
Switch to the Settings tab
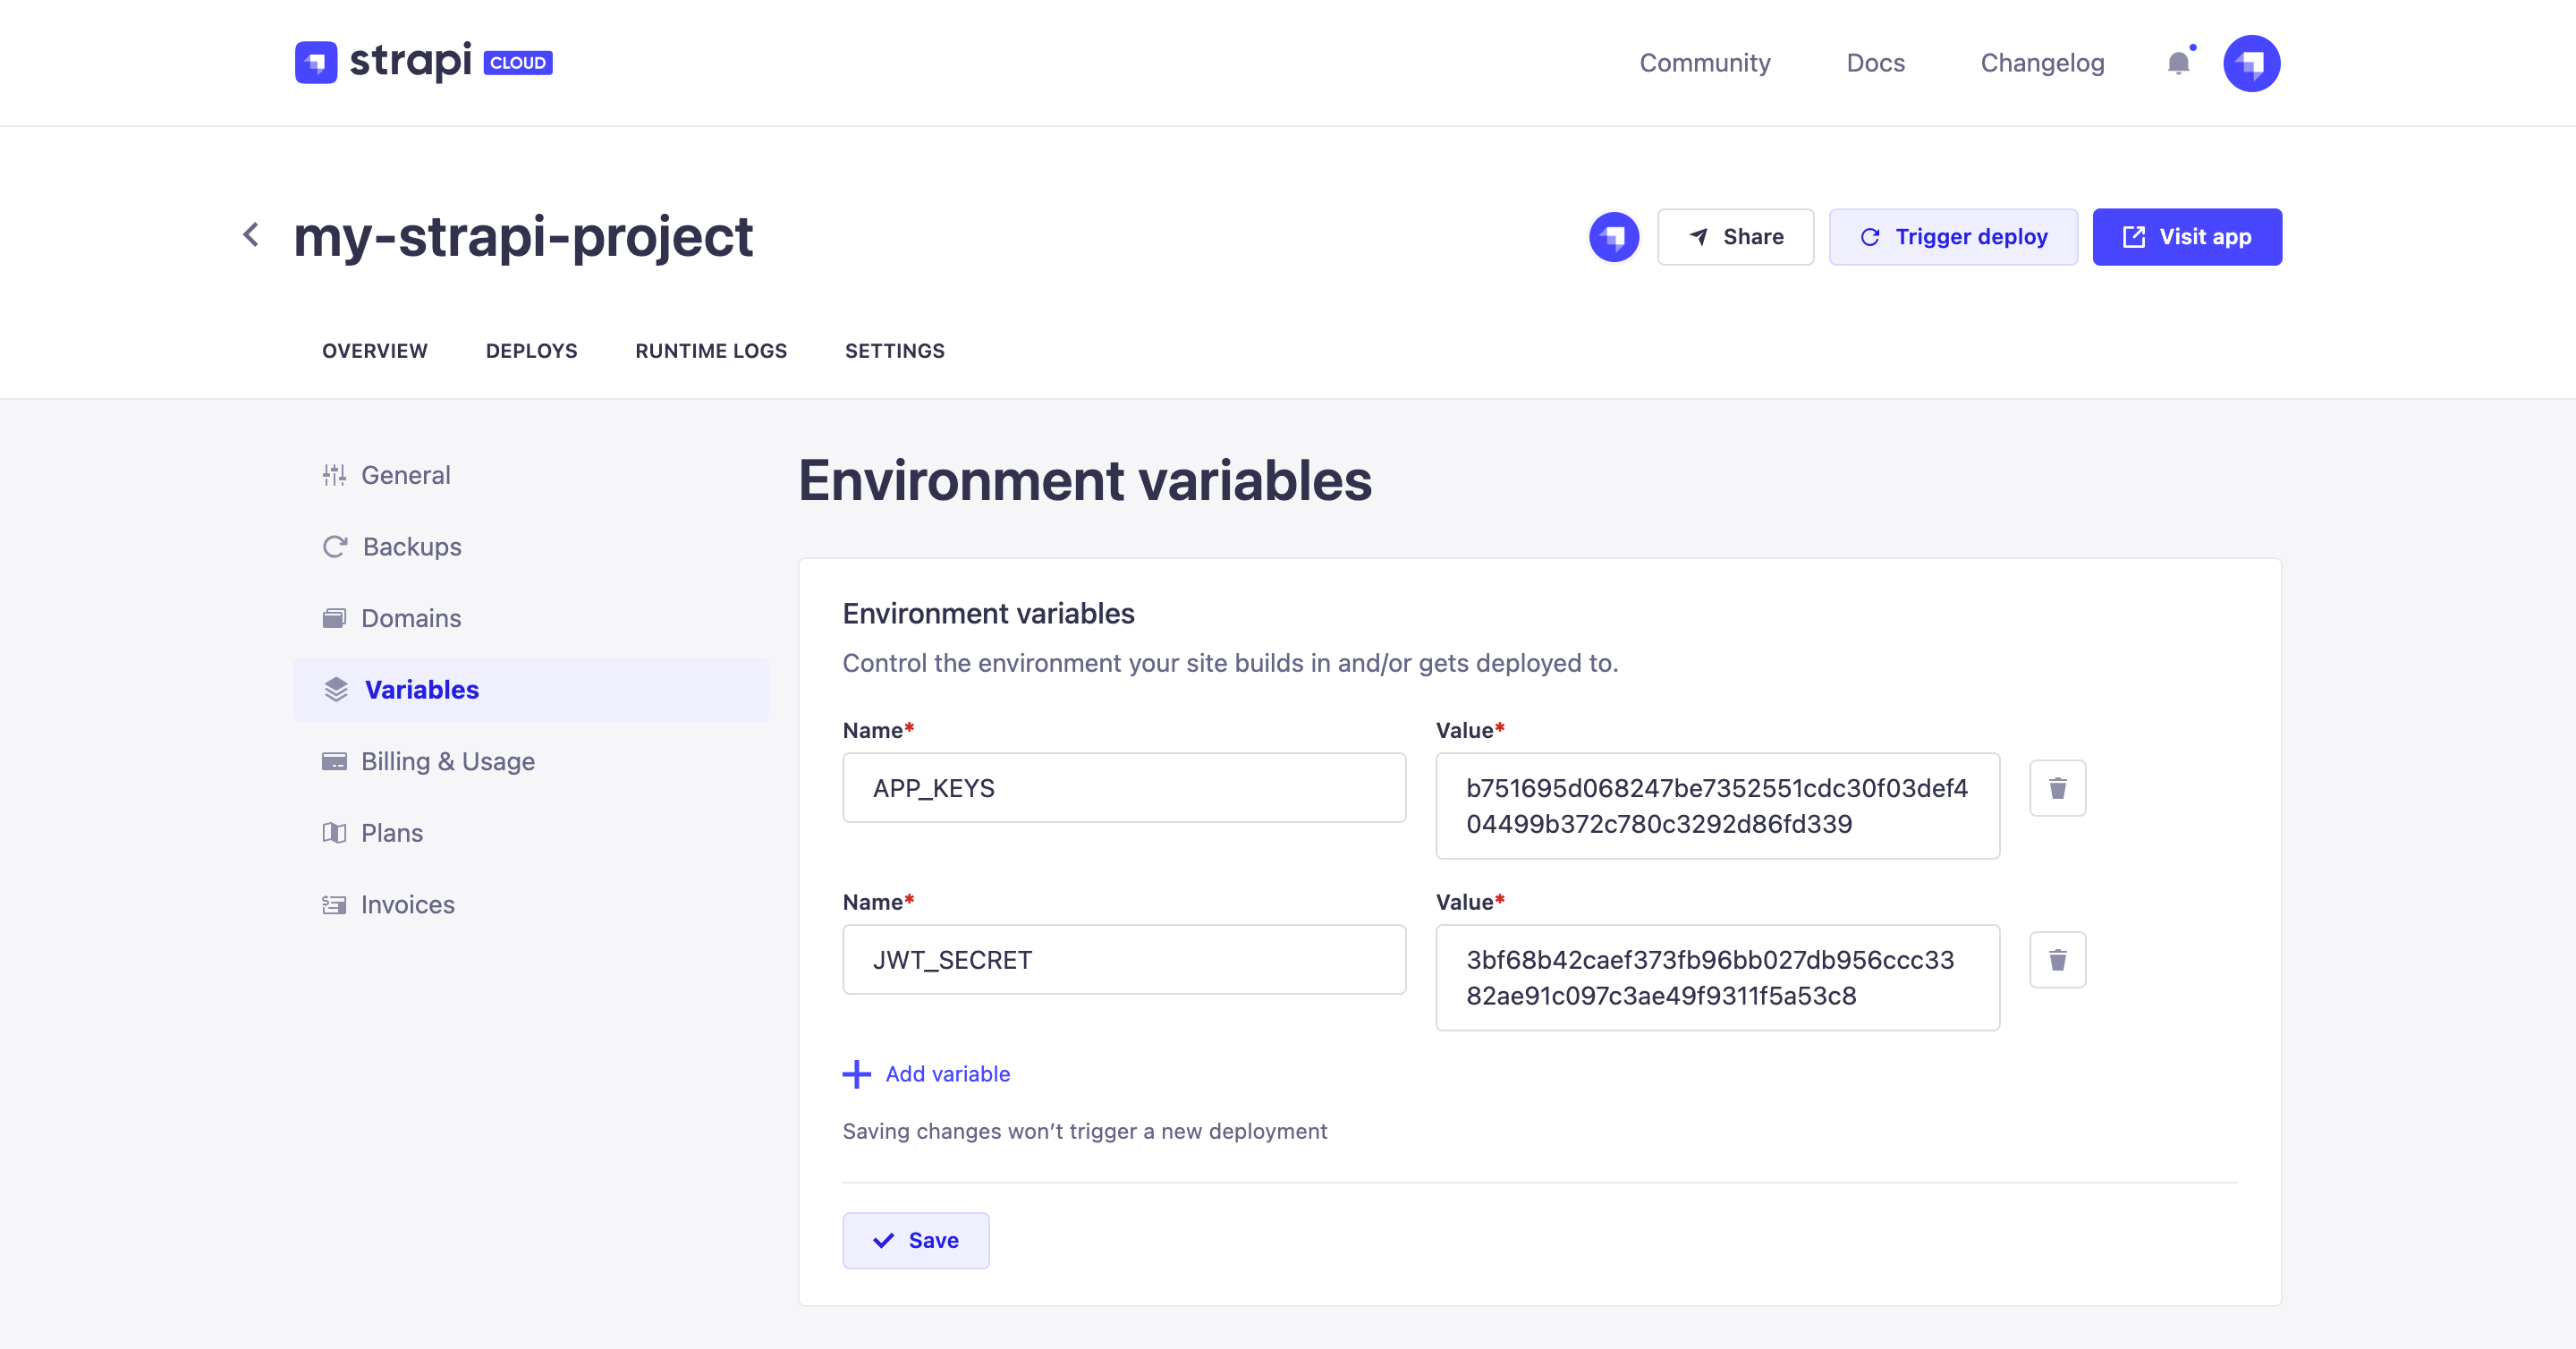click(894, 350)
